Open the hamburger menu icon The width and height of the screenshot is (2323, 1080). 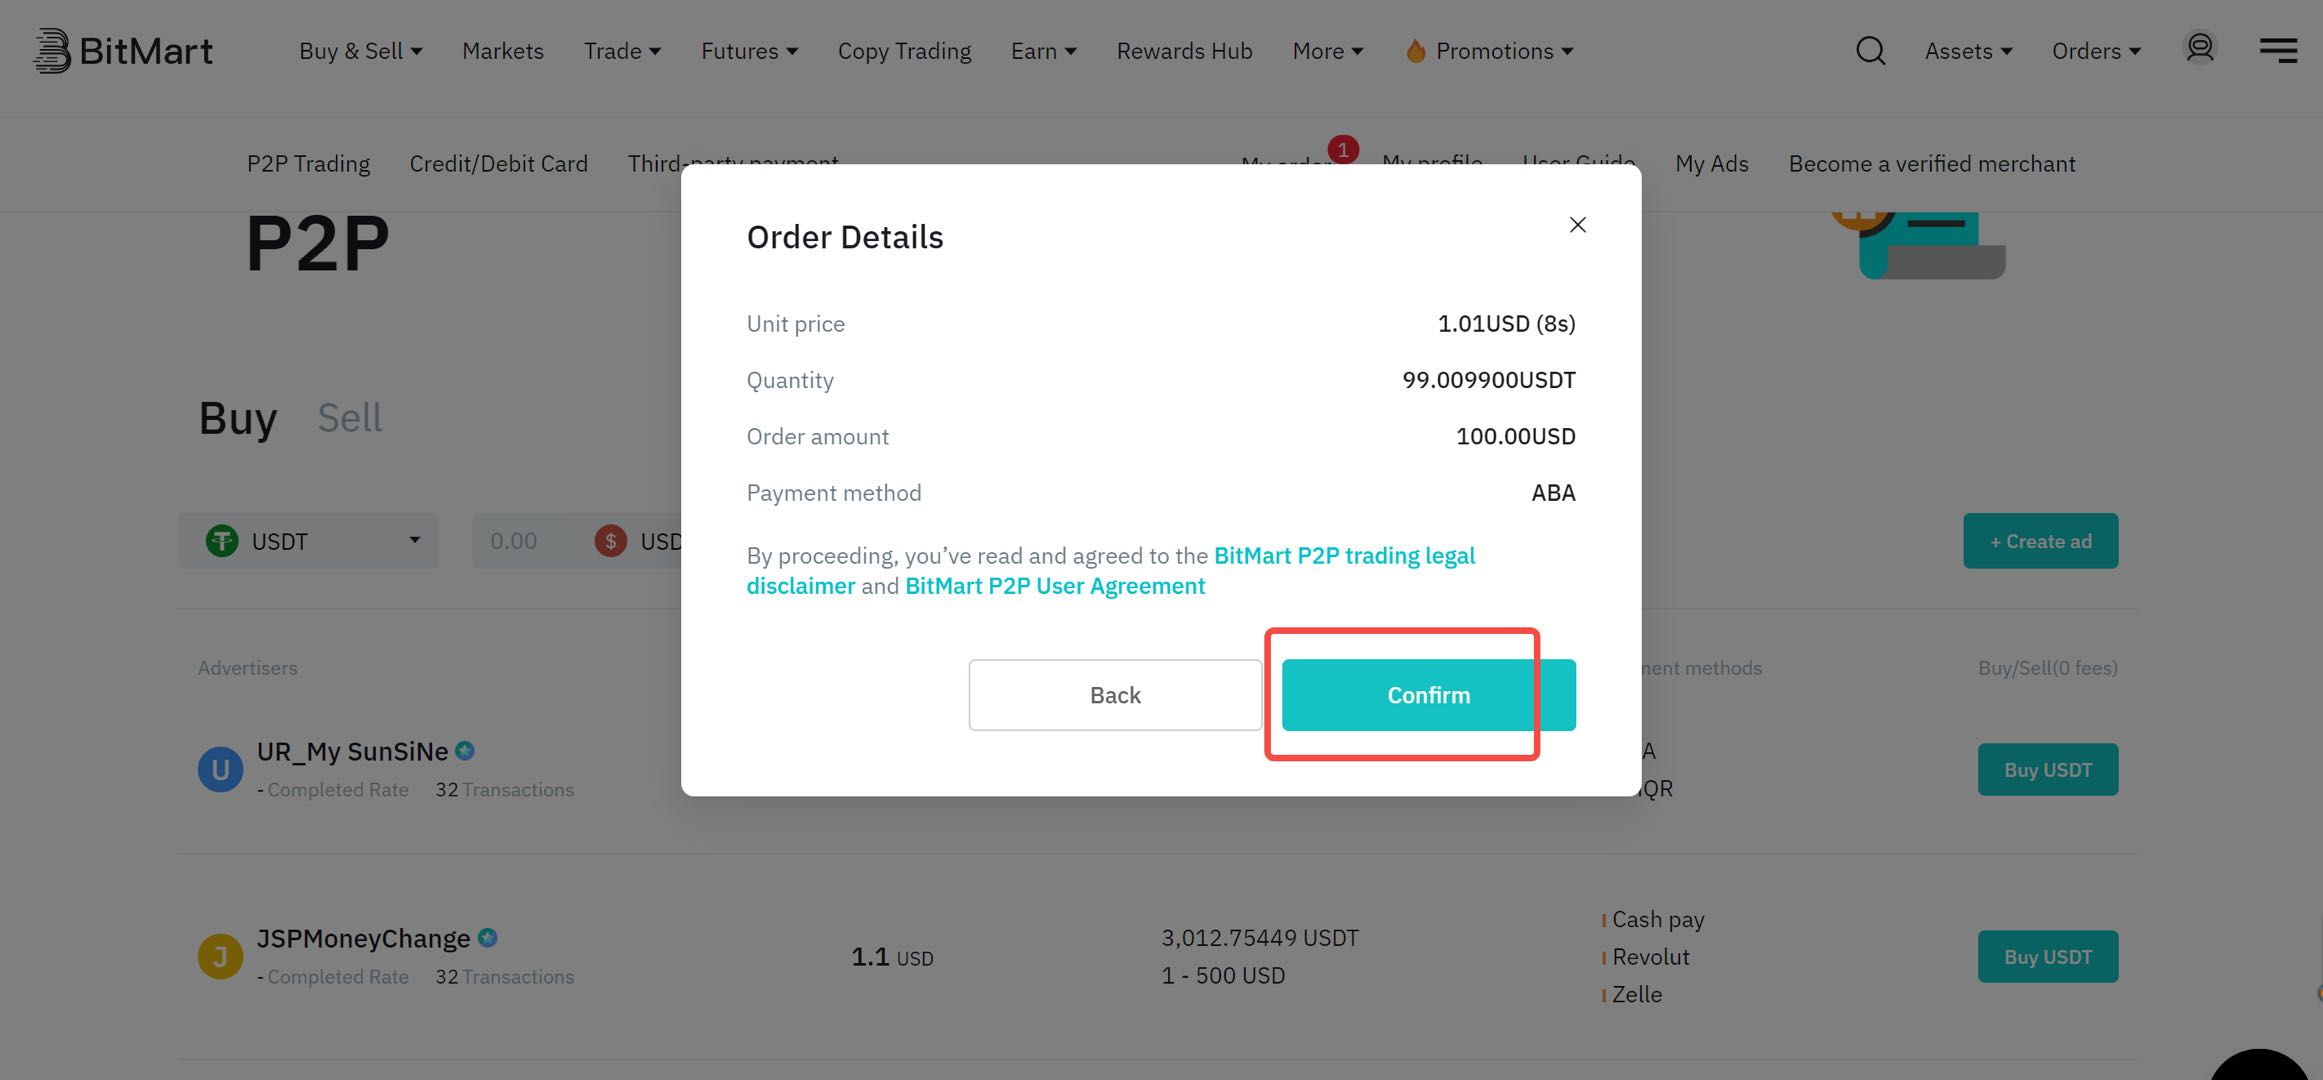click(x=2278, y=50)
